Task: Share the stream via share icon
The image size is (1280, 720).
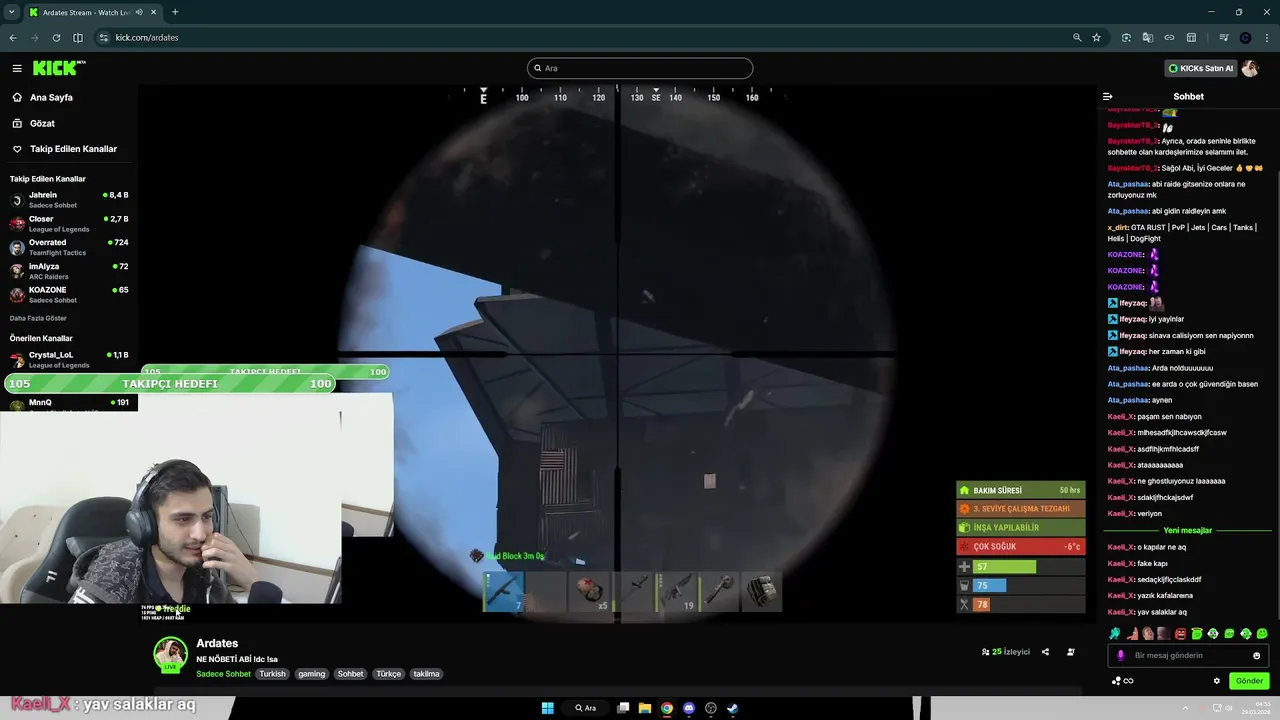Action: 1045,652
